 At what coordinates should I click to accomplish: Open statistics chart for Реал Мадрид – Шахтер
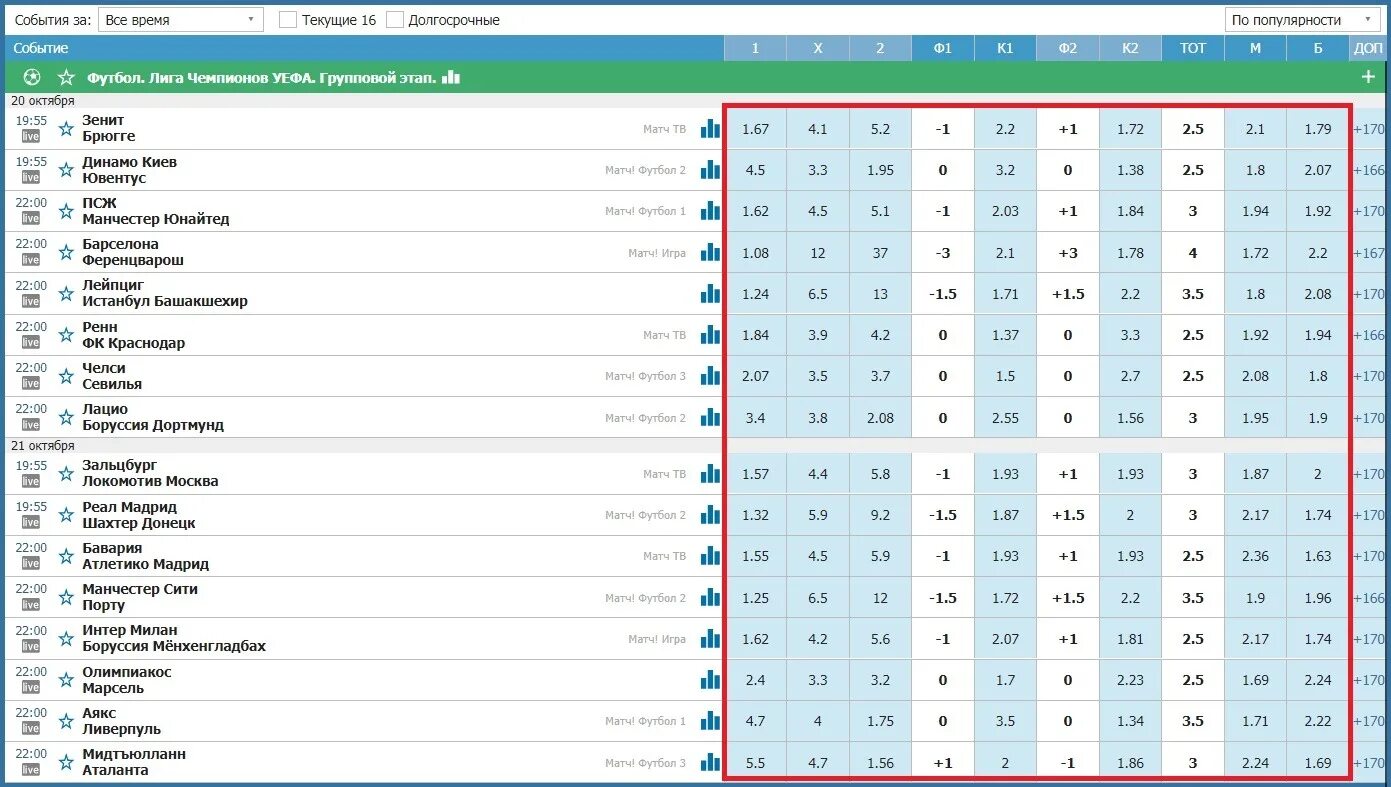[710, 515]
